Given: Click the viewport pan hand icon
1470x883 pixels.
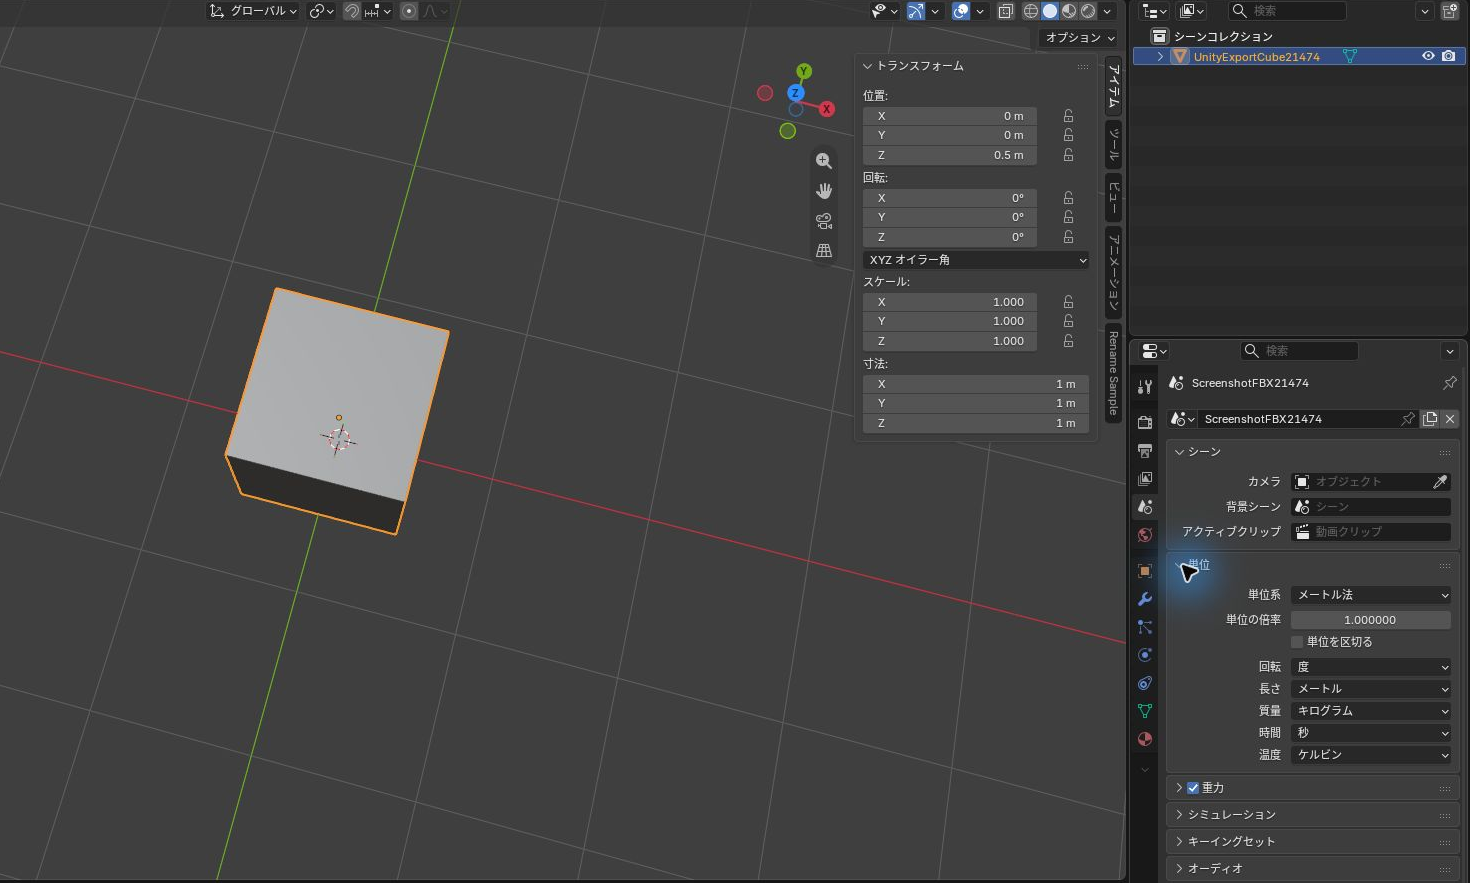Looking at the screenshot, I should [x=824, y=191].
